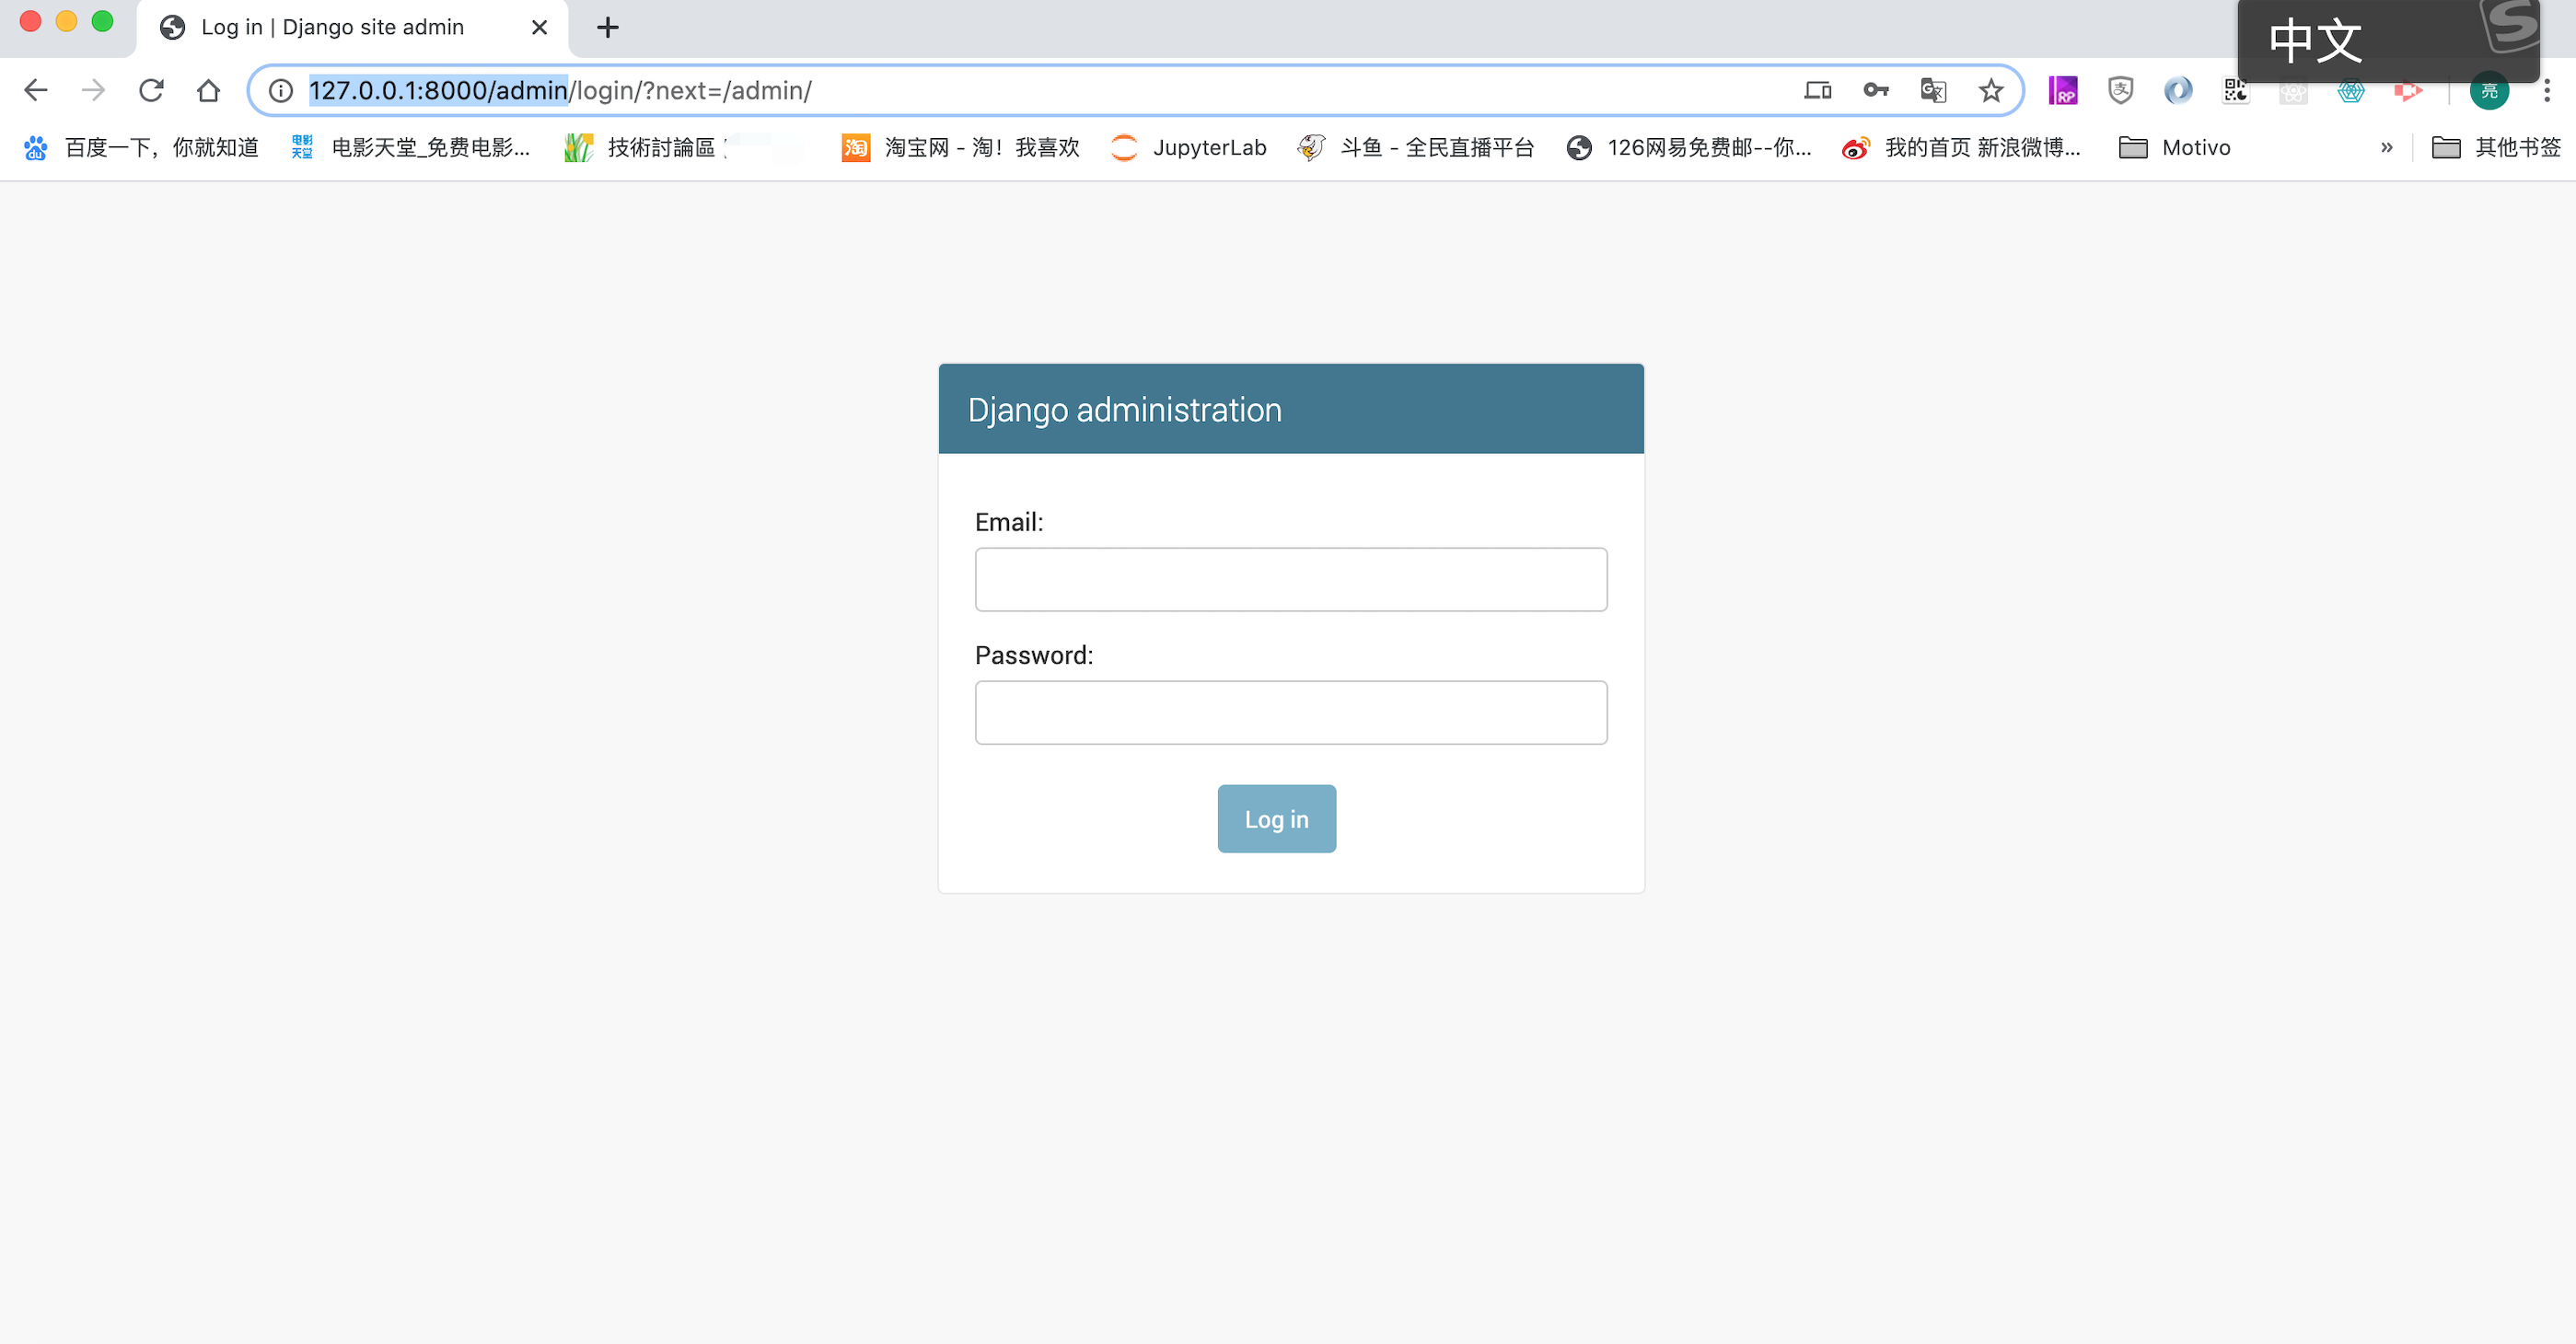The height and width of the screenshot is (1344, 2576).
Task: Focus the Email input field
Action: (1290, 580)
